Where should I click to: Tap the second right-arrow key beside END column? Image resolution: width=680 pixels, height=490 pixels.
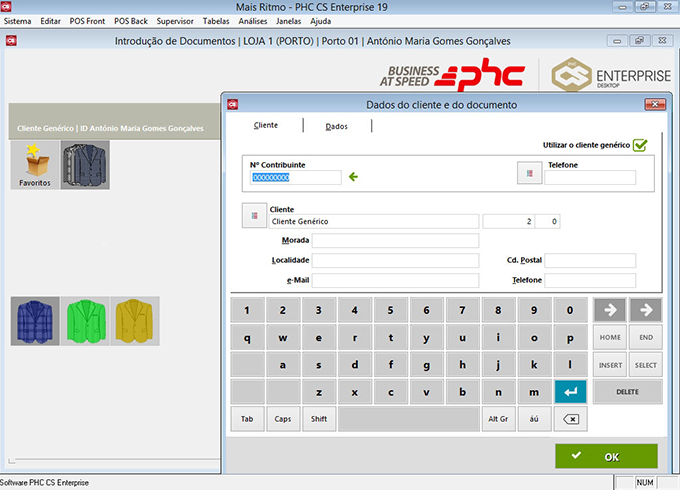(646, 310)
